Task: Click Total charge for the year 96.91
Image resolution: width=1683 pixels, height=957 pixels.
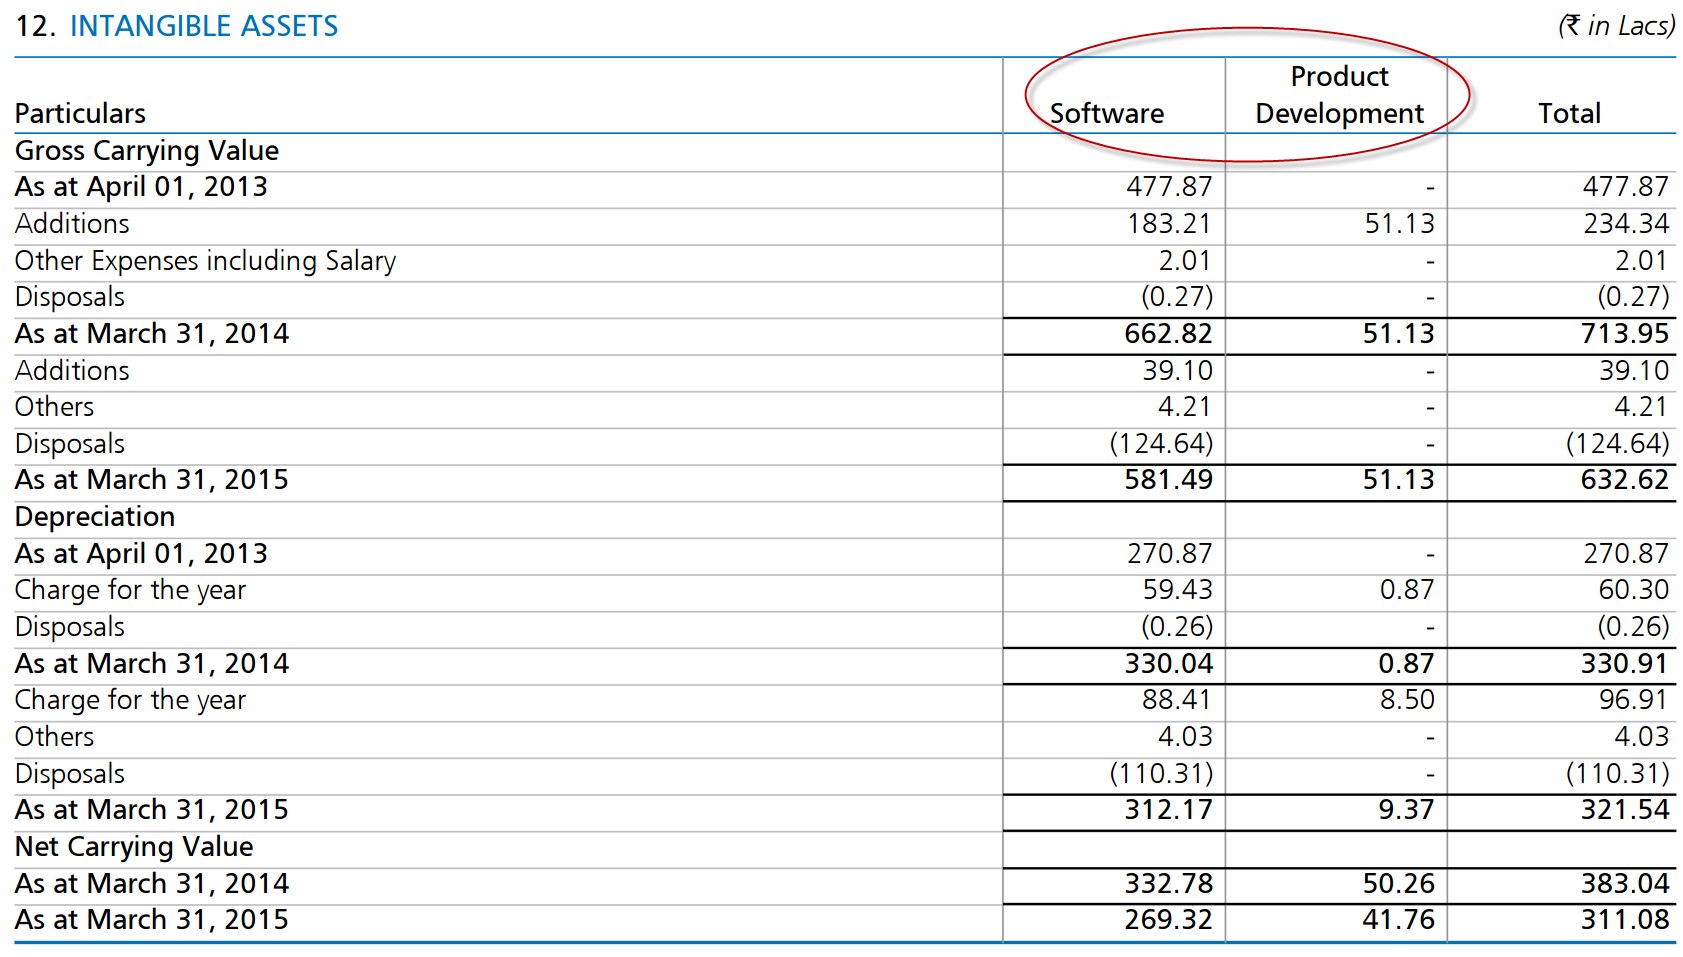Action: click(1633, 700)
